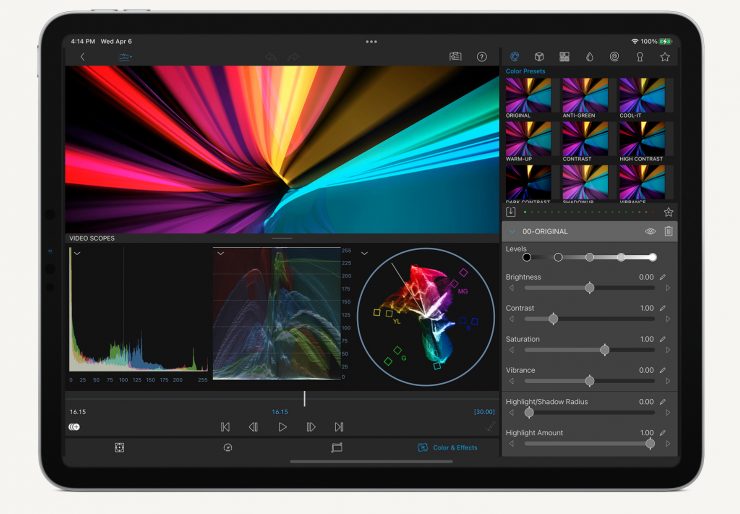Toggle visibility eye of 00-ORIGINAL effect

(x=650, y=231)
